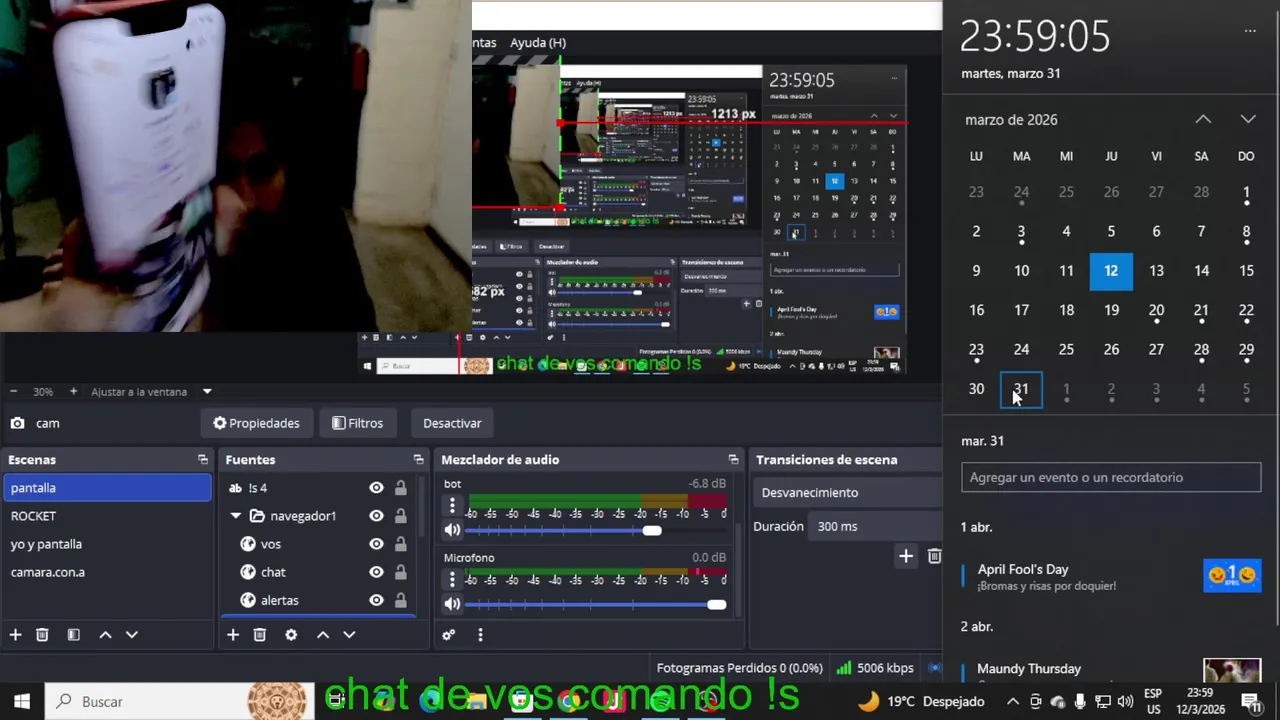This screenshot has height=720, width=1280.
Task: Open Filtros for the cam source
Action: pyautogui.click(x=357, y=423)
